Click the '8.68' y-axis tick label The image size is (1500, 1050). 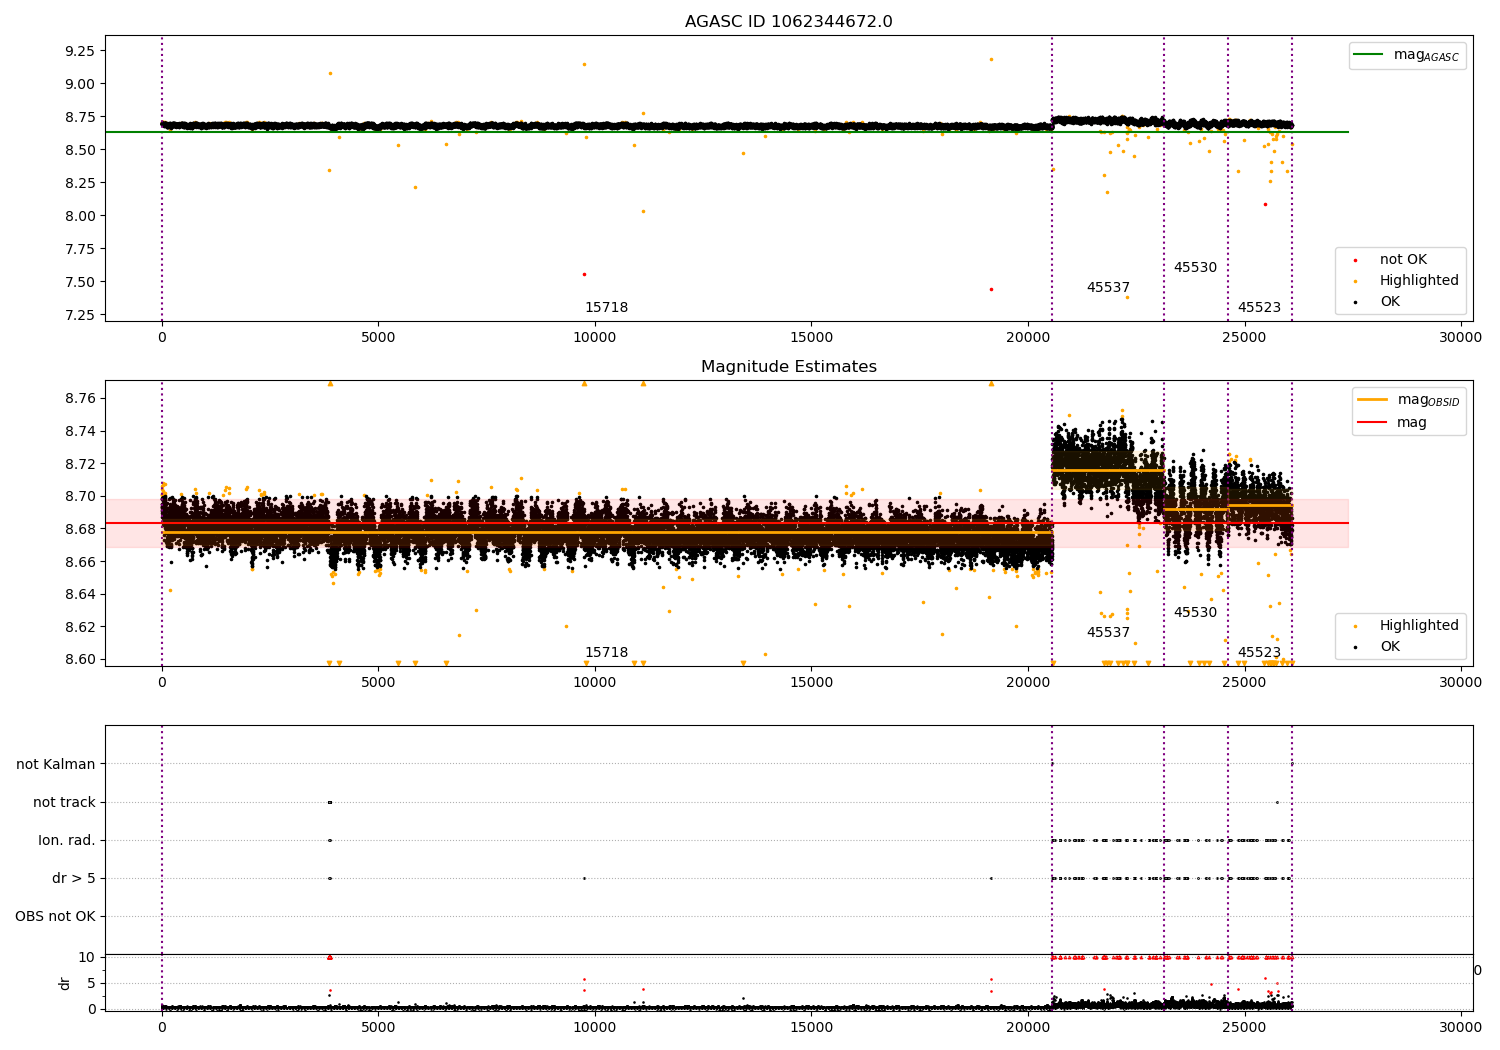point(80,529)
